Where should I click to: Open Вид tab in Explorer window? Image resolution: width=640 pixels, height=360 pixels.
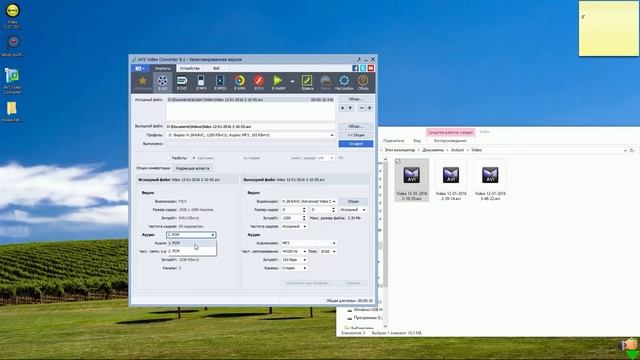[417, 141]
